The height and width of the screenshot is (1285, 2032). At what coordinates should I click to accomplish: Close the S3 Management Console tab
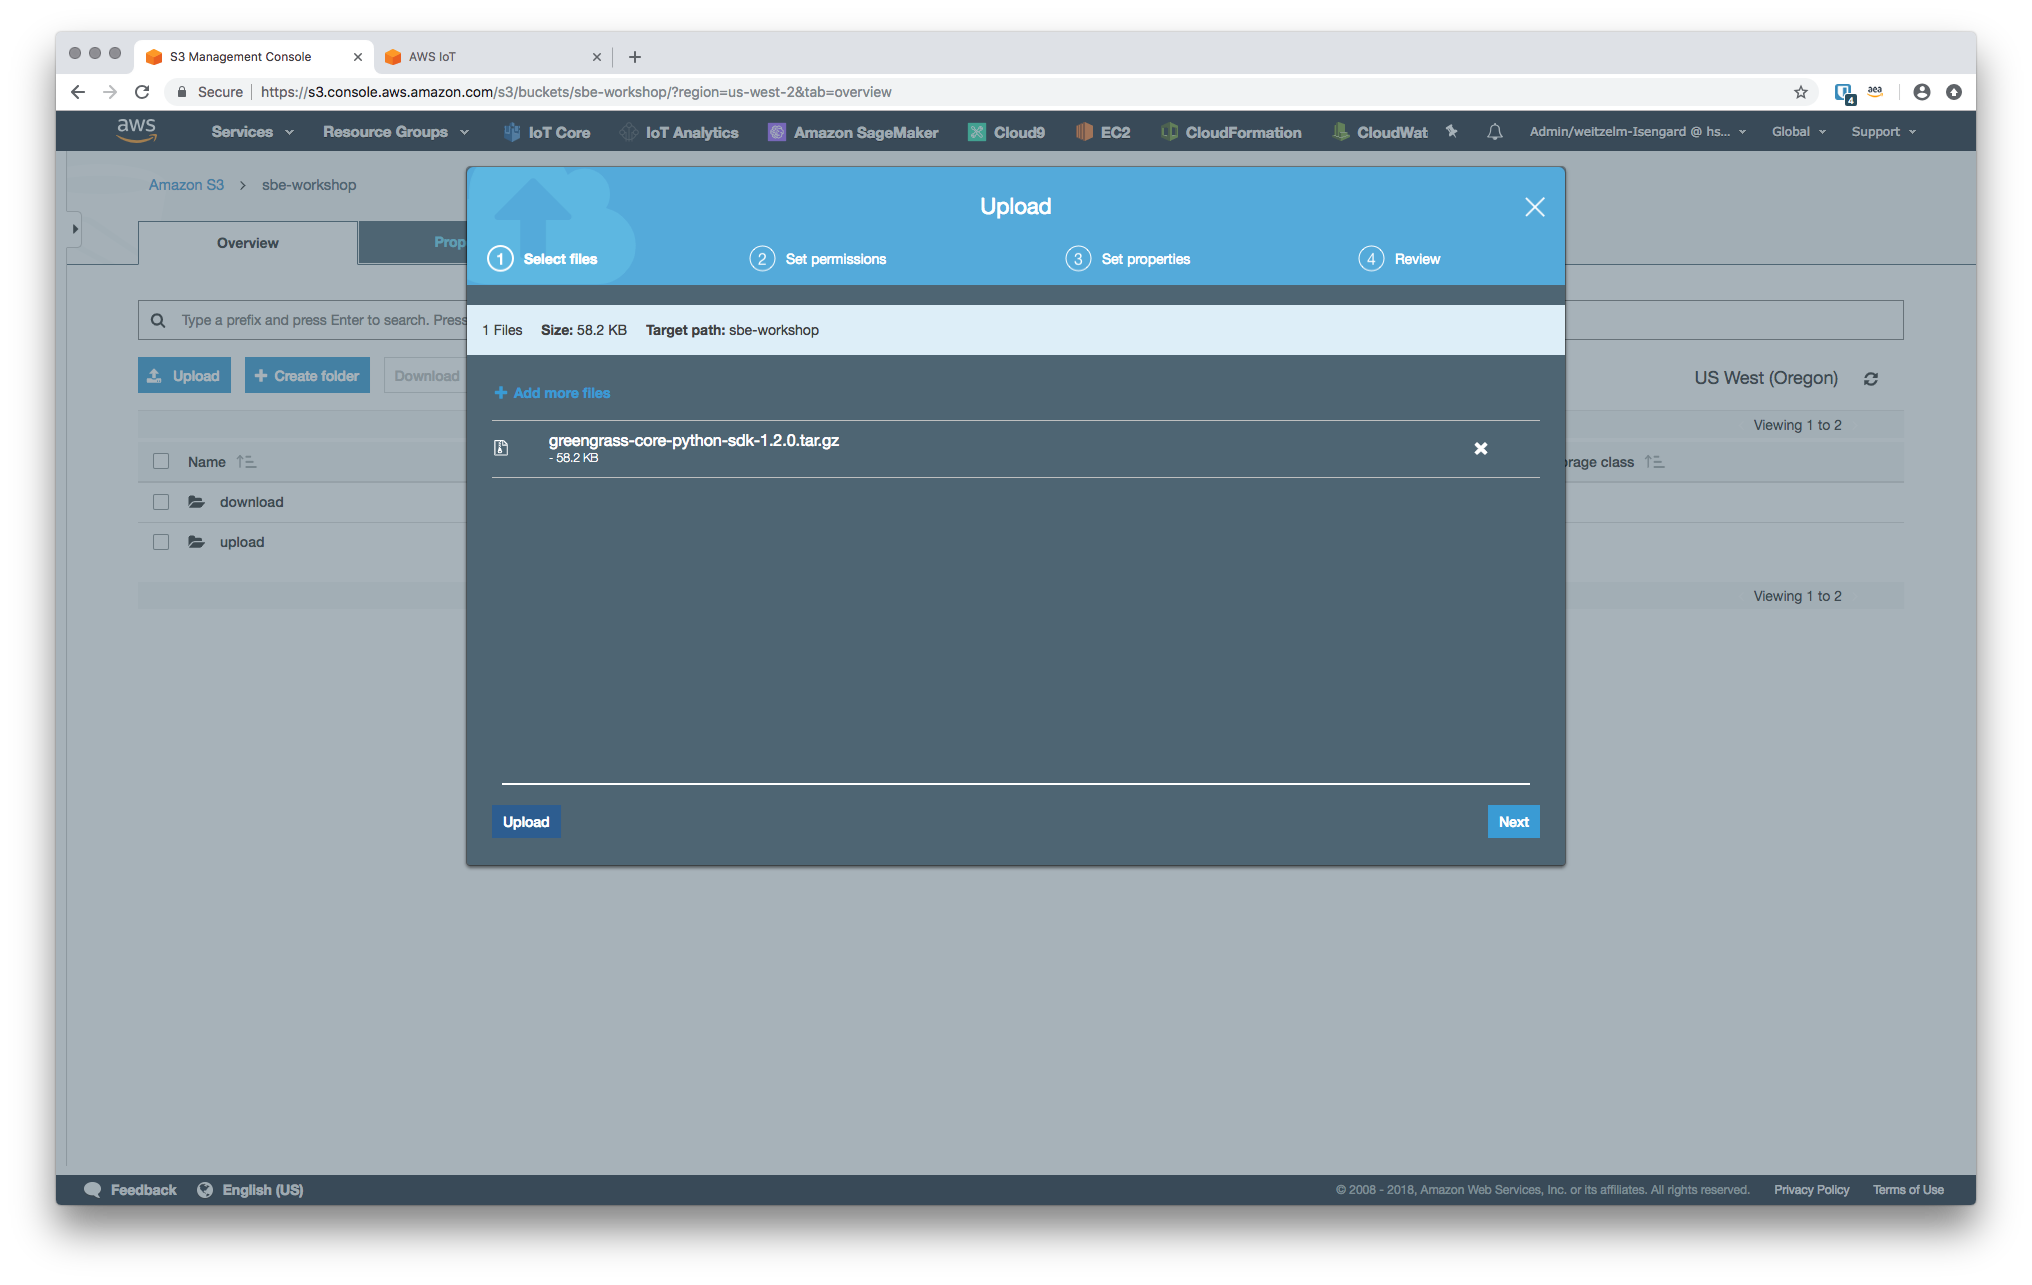click(x=357, y=57)
